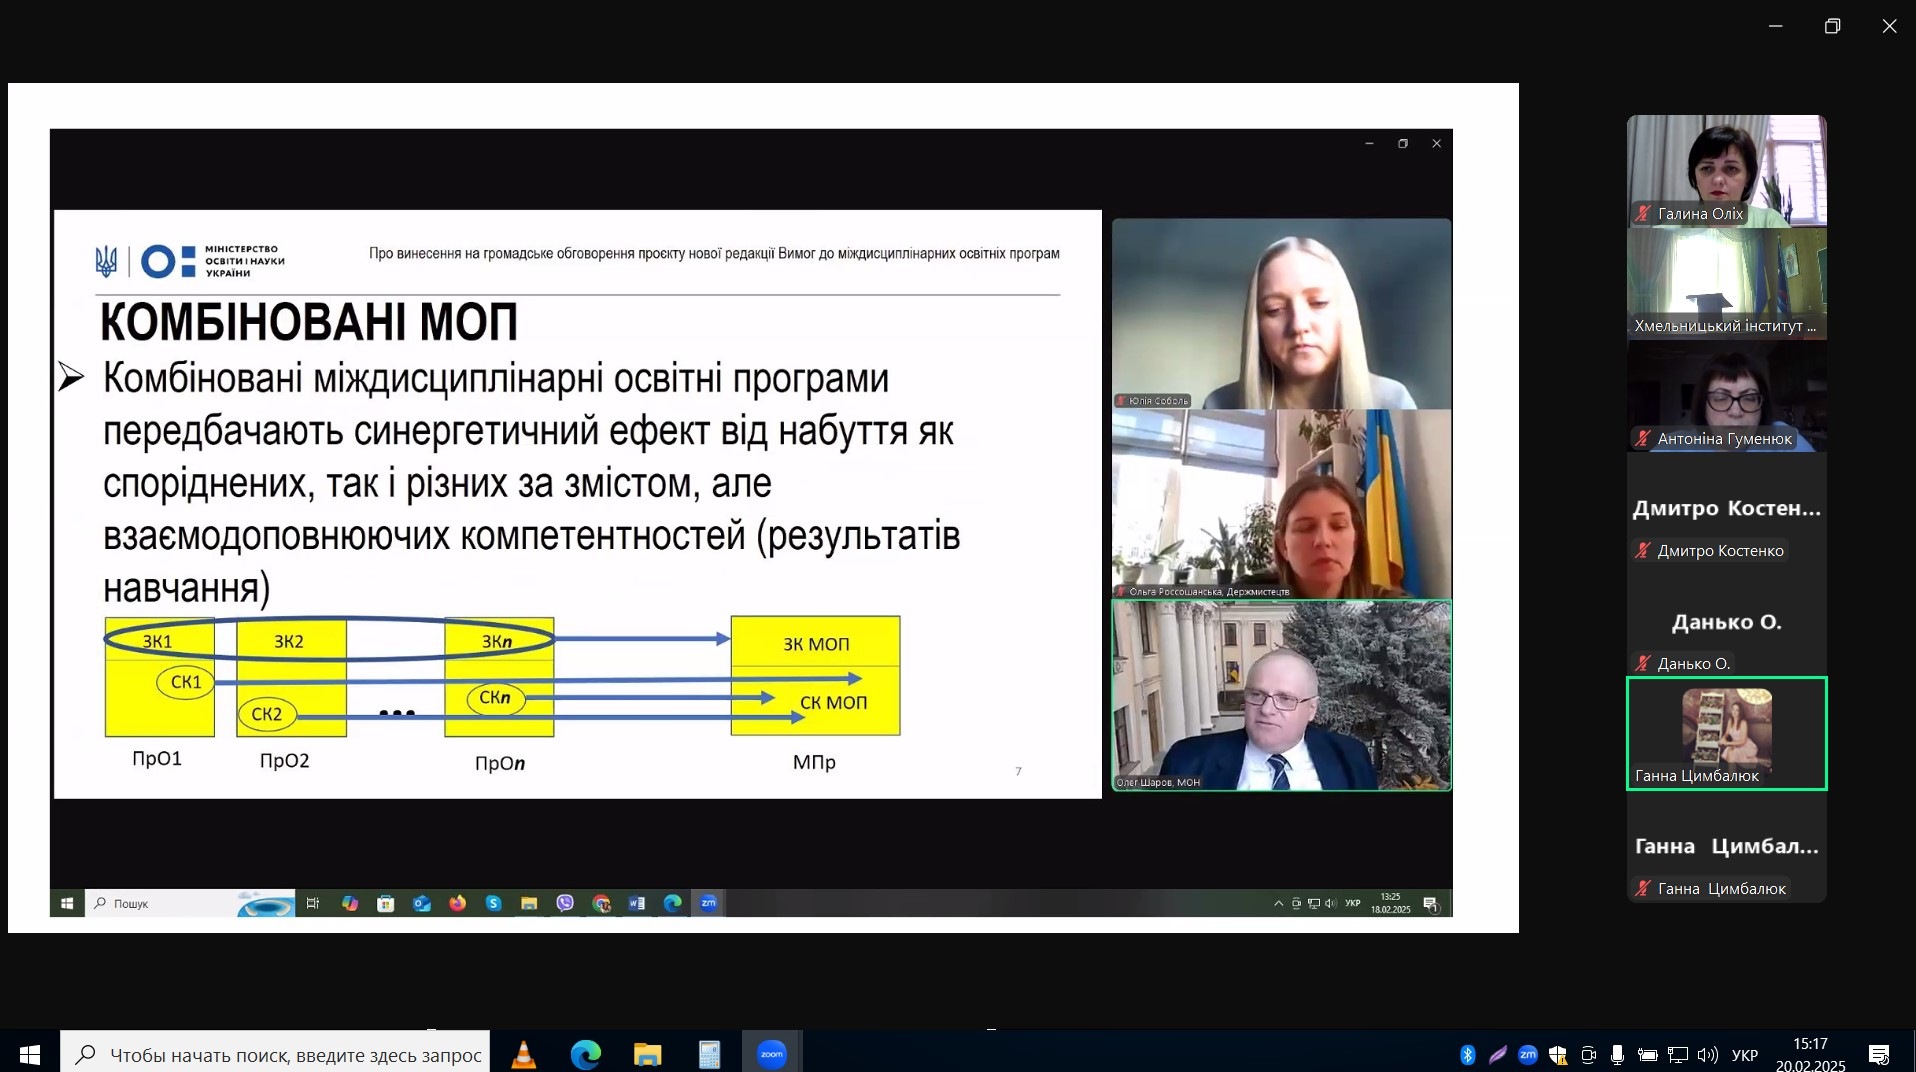
Task: Switch the УКР input language in the outer tray
Action: (x=1745, y=1055)
